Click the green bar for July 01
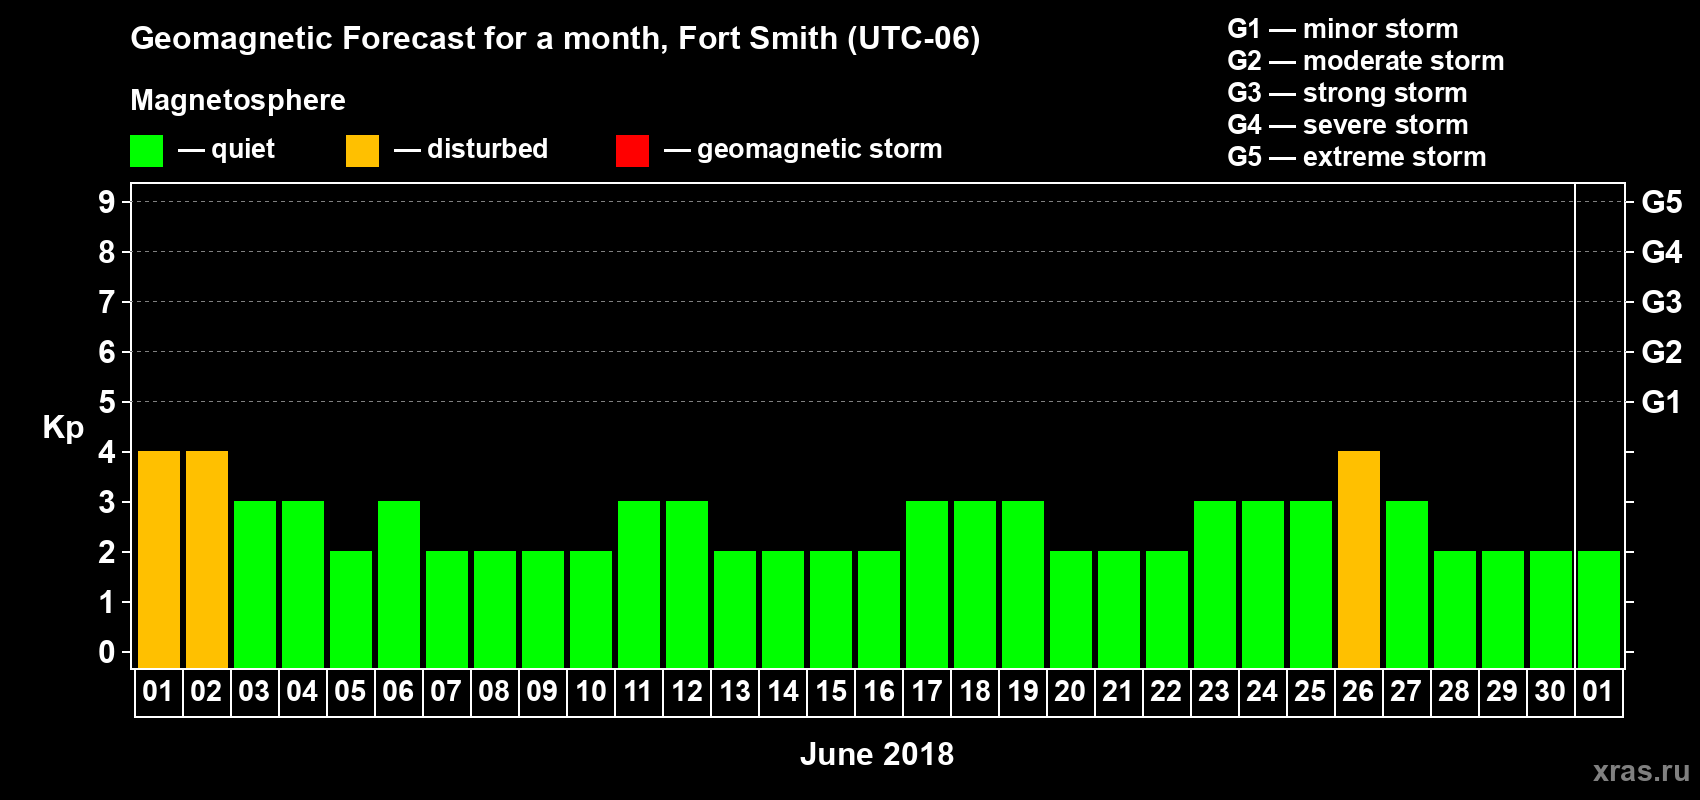The width and height of the screenshot is (1700, 800). tap(1599, 609)
